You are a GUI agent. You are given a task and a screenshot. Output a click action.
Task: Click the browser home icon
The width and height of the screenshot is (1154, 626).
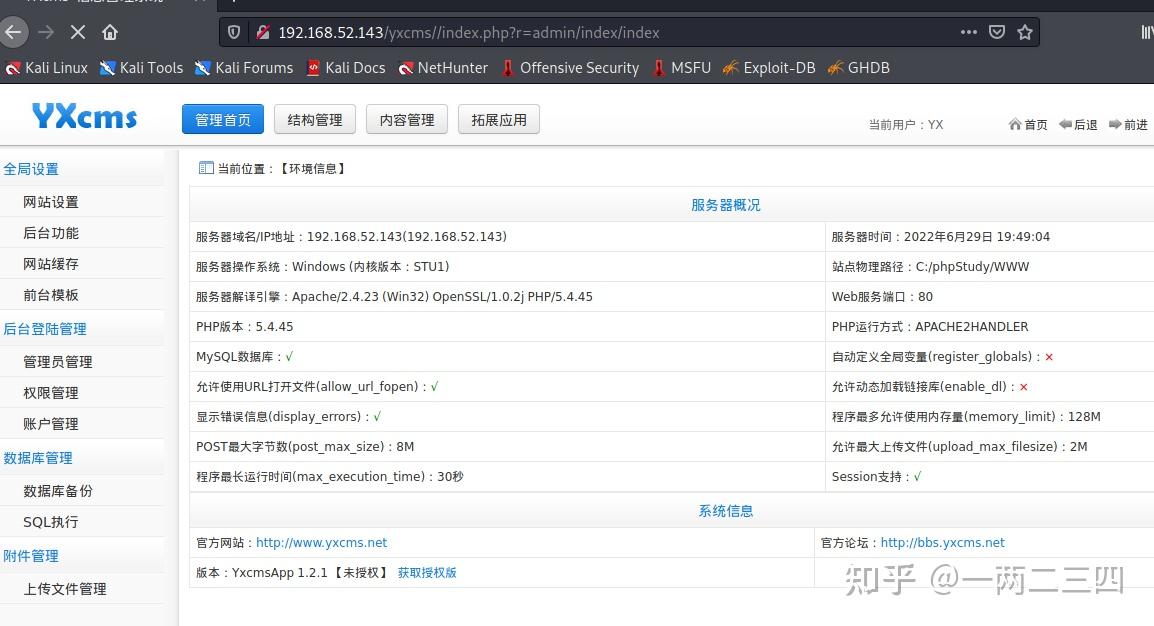pos(110,32)
